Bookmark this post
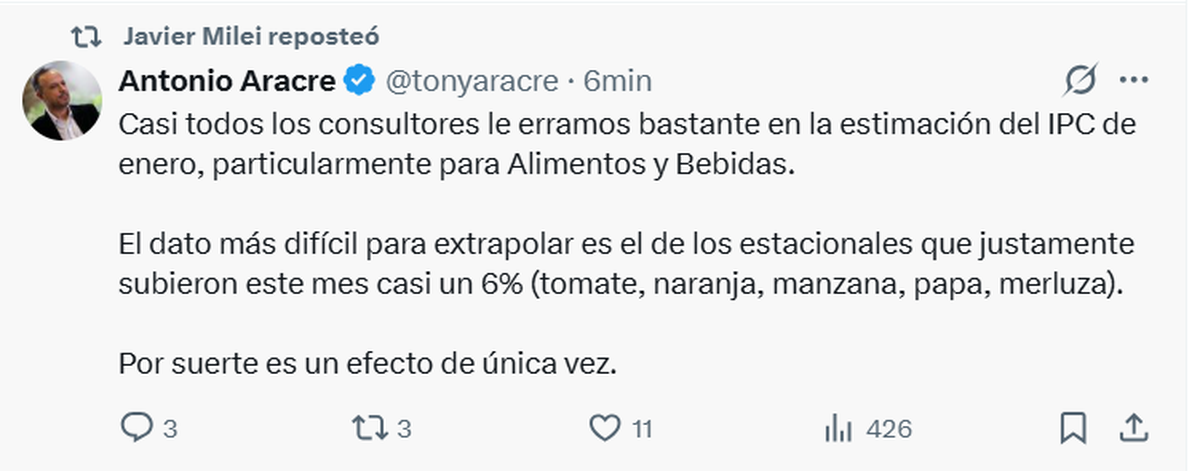Image resolution: width=1200 pixels, height=471 pixels. coord(1072,428)
